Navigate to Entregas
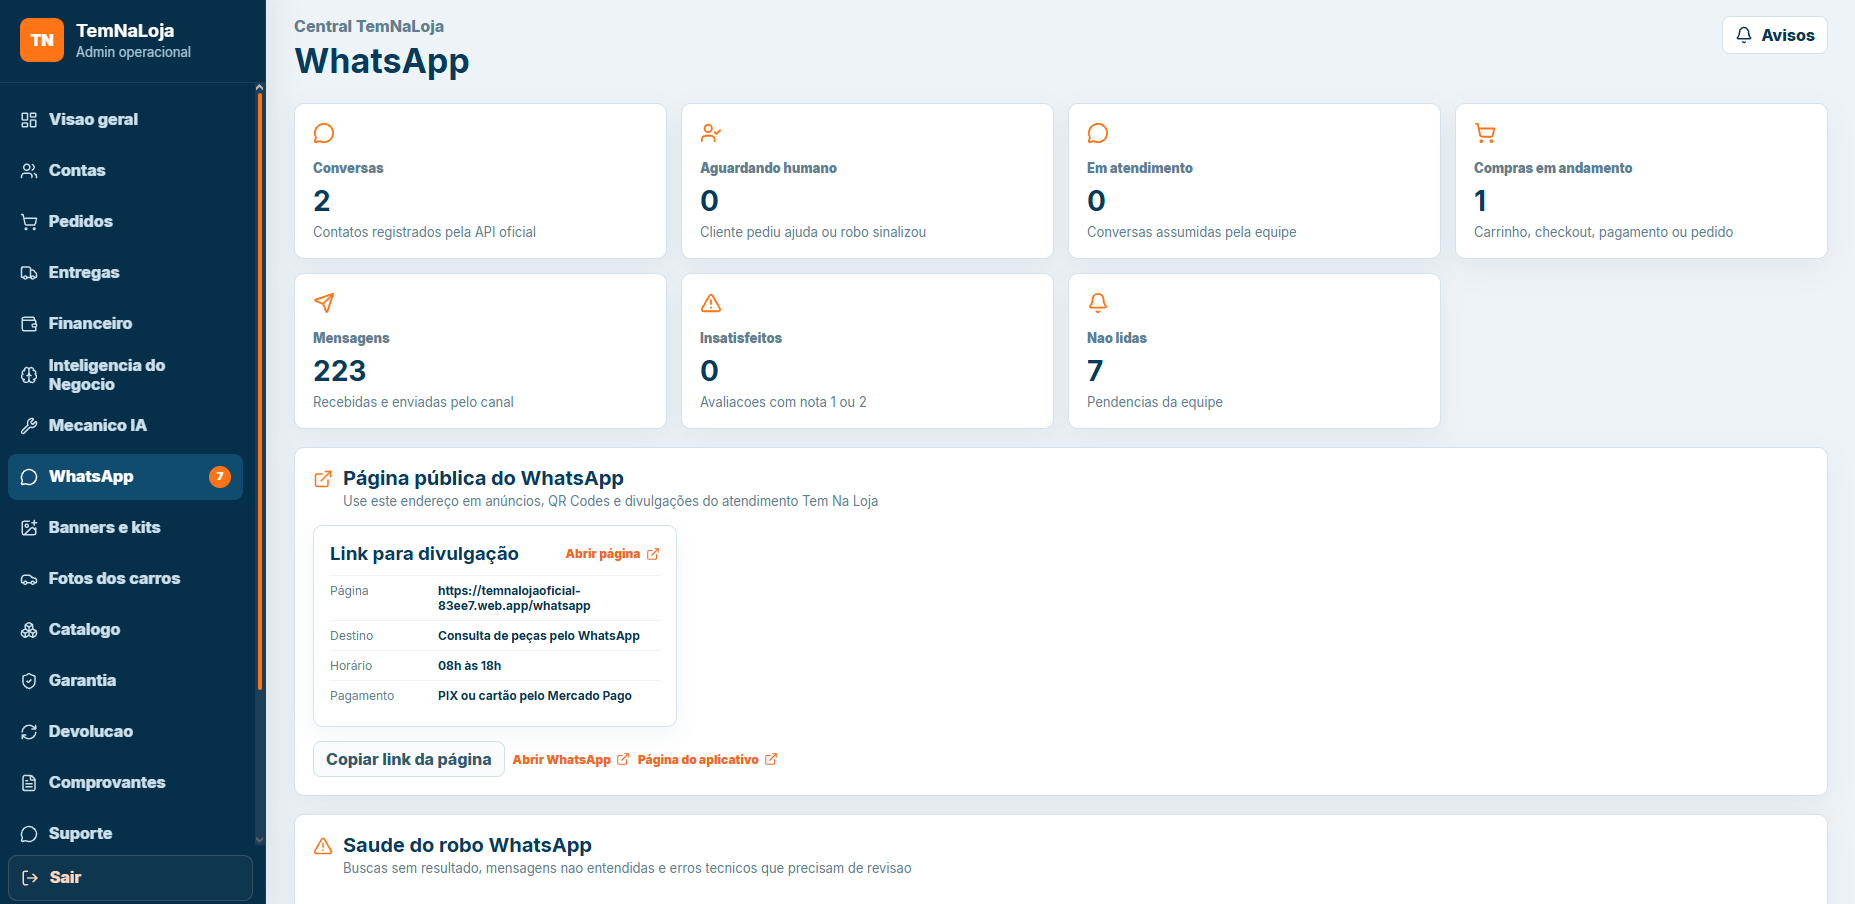This screenshot has height=904, width=1855. click(125, 272)
